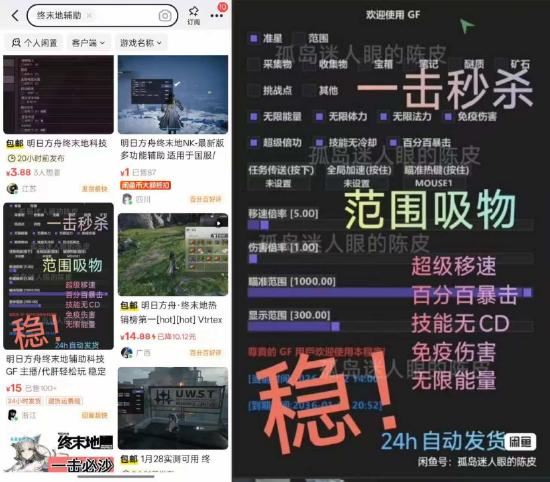The image size is (550, 482).
Task: Tap seller avatar next to 浙江
Action: click(x=12, y=415)
